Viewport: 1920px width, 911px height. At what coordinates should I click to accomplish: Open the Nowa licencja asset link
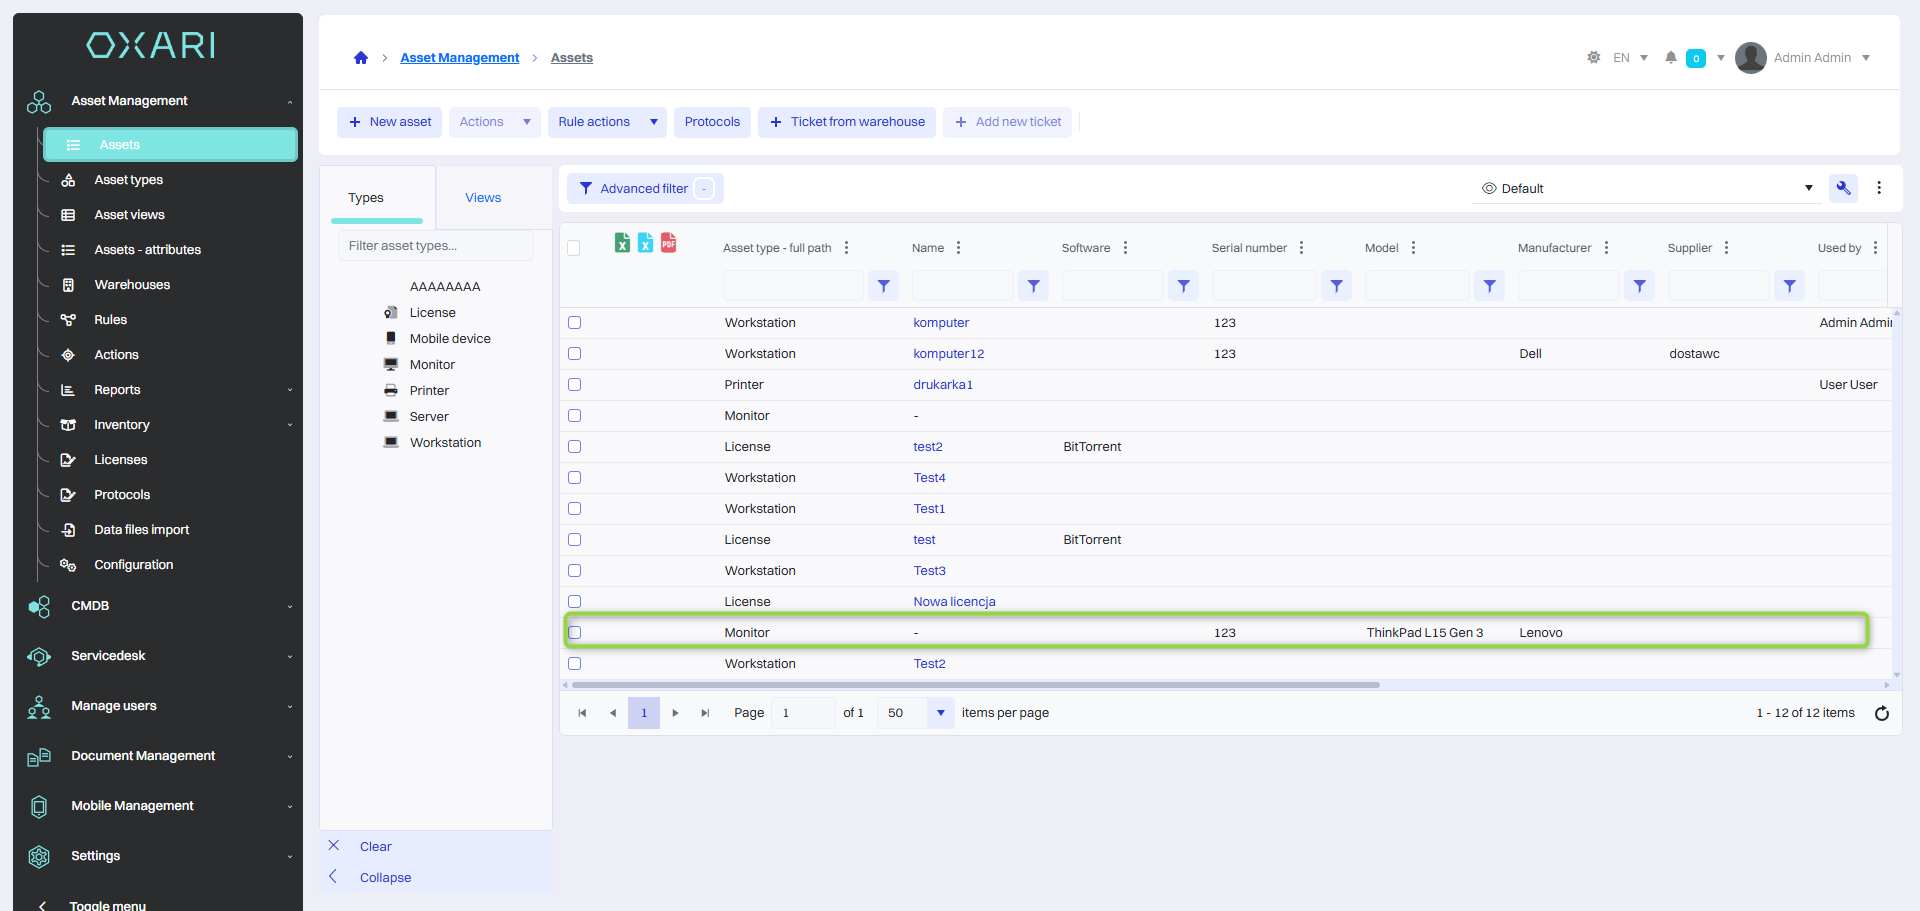point(954,602)
